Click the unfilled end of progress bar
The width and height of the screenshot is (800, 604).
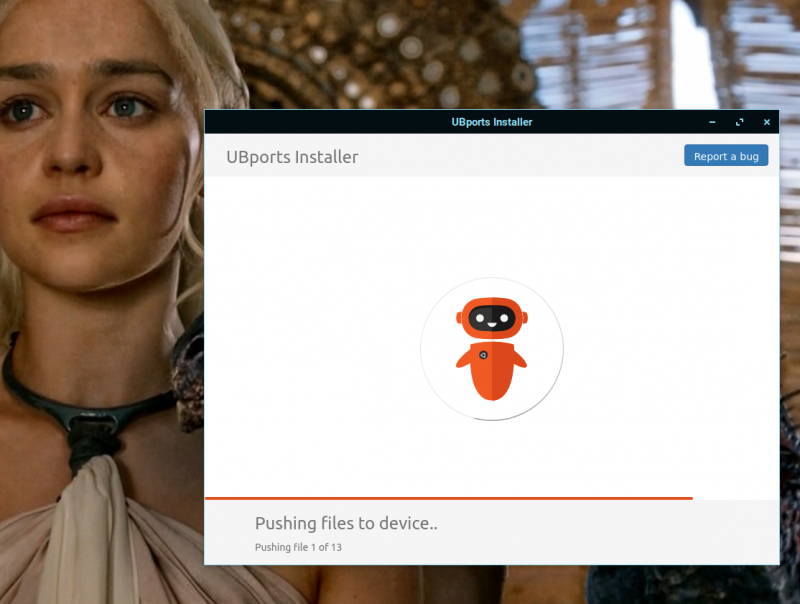[735, 497]
